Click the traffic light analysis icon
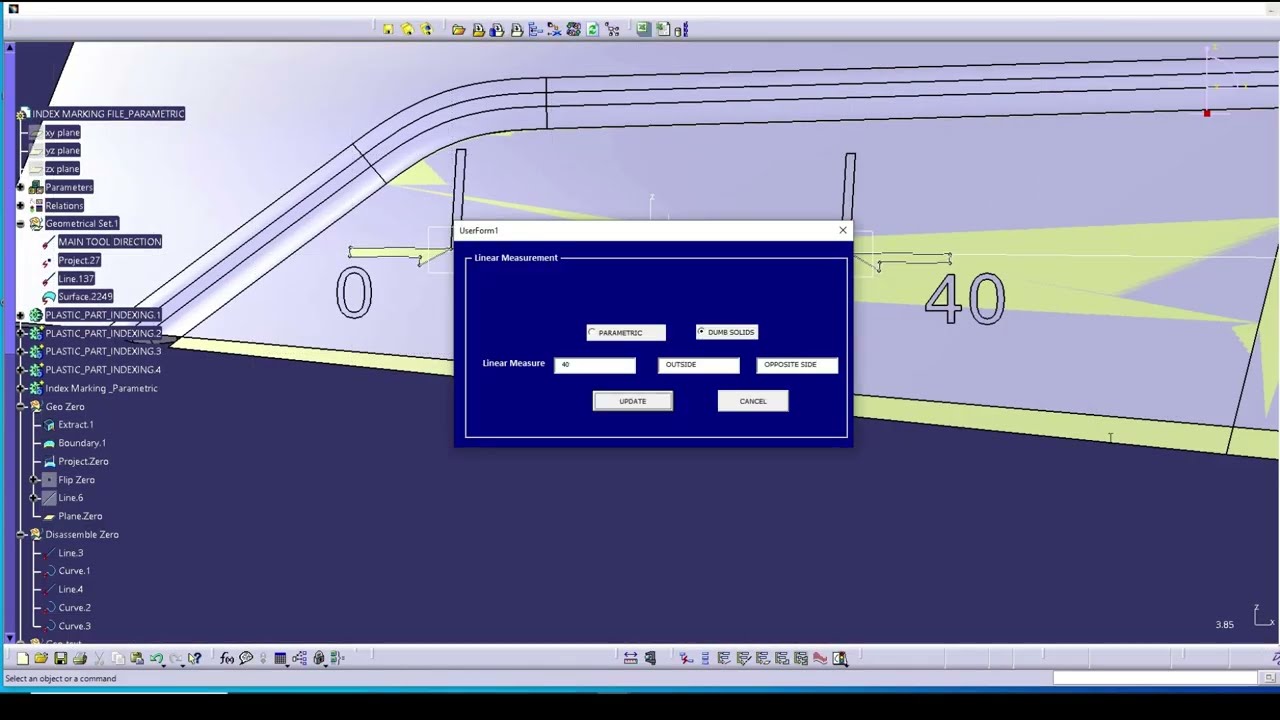The image size is (1280, 720). coord(839,658)
